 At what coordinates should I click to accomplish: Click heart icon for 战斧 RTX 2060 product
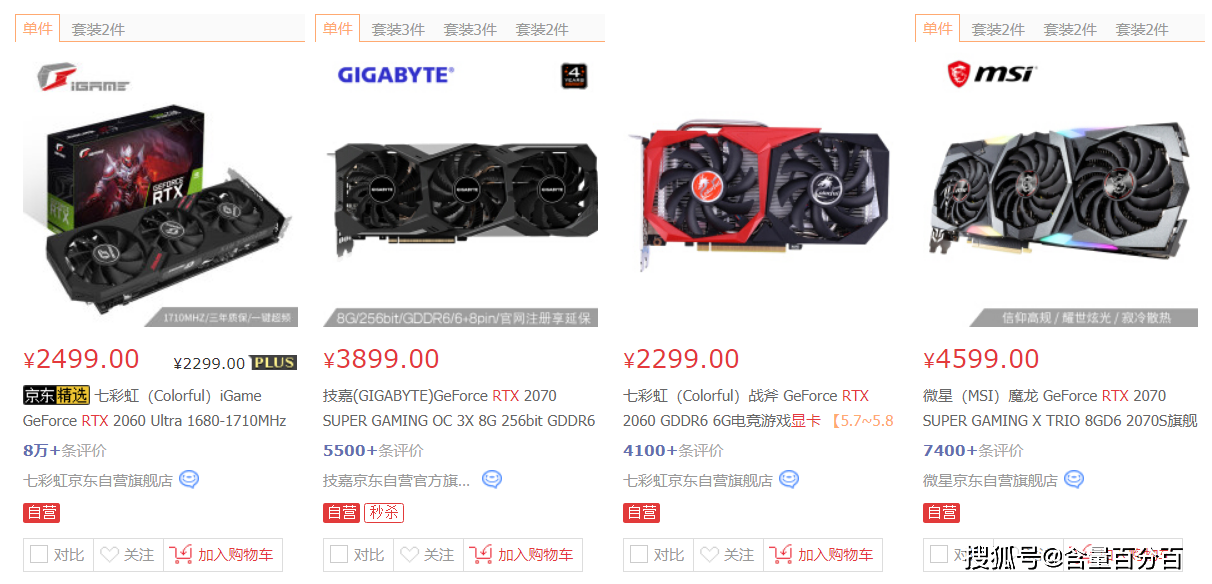pos(709,554)
